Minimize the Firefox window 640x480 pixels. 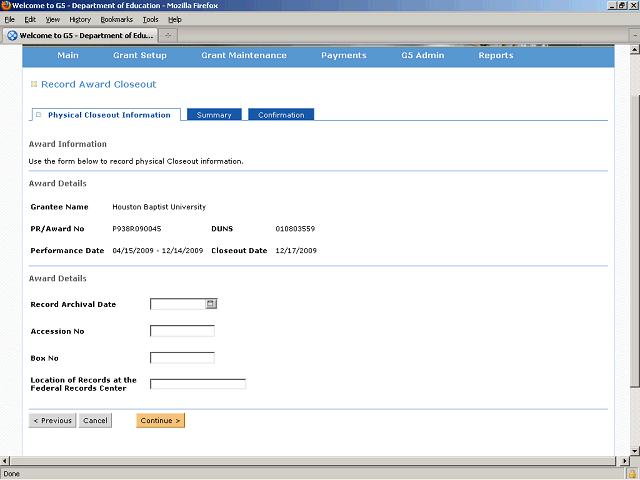pos(612,5)
